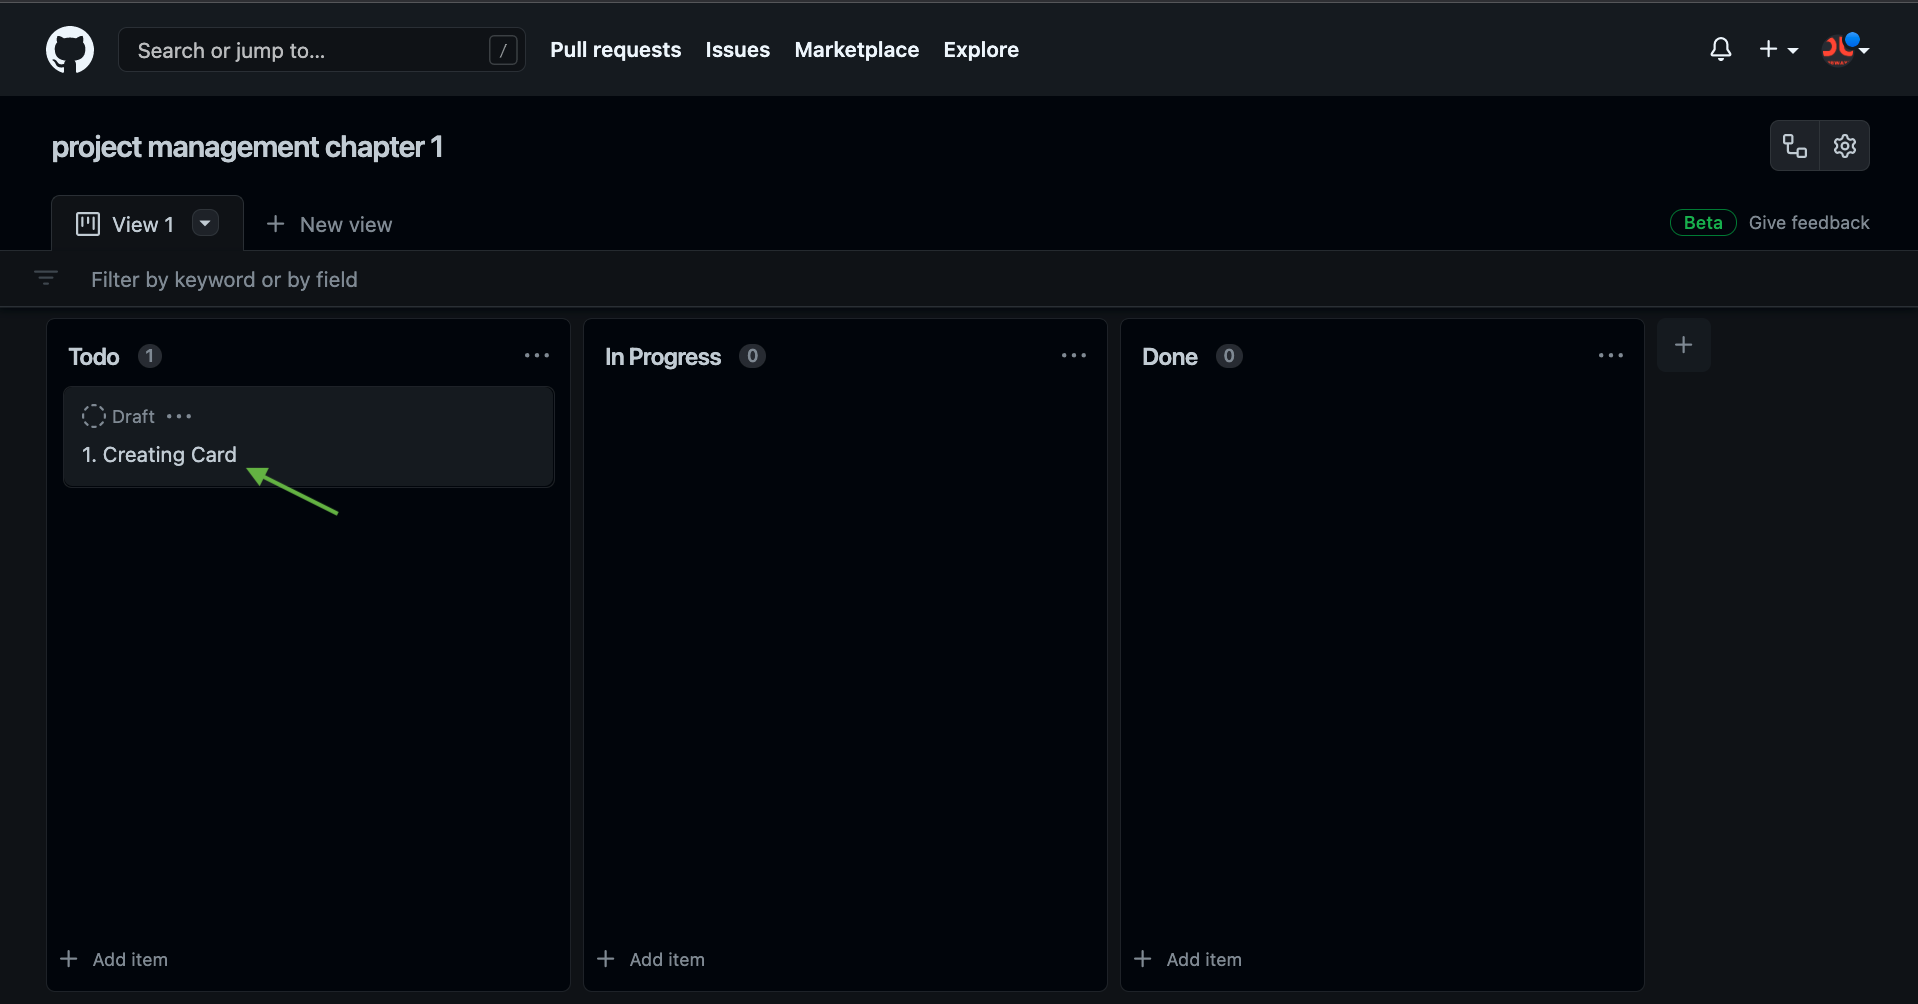Open the Draft card's three-dot menu
1918x1004 pixels.
[x=179, y=416]
